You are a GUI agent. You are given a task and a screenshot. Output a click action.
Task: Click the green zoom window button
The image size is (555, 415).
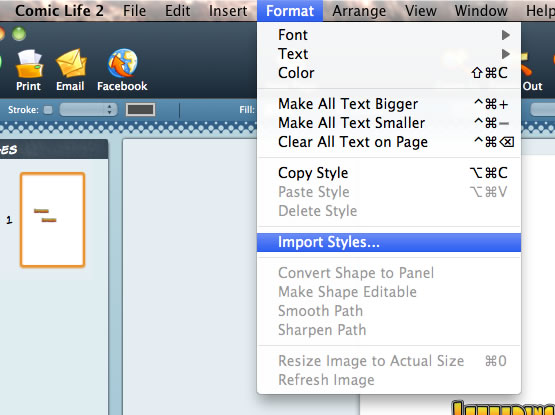click(19, 34)
